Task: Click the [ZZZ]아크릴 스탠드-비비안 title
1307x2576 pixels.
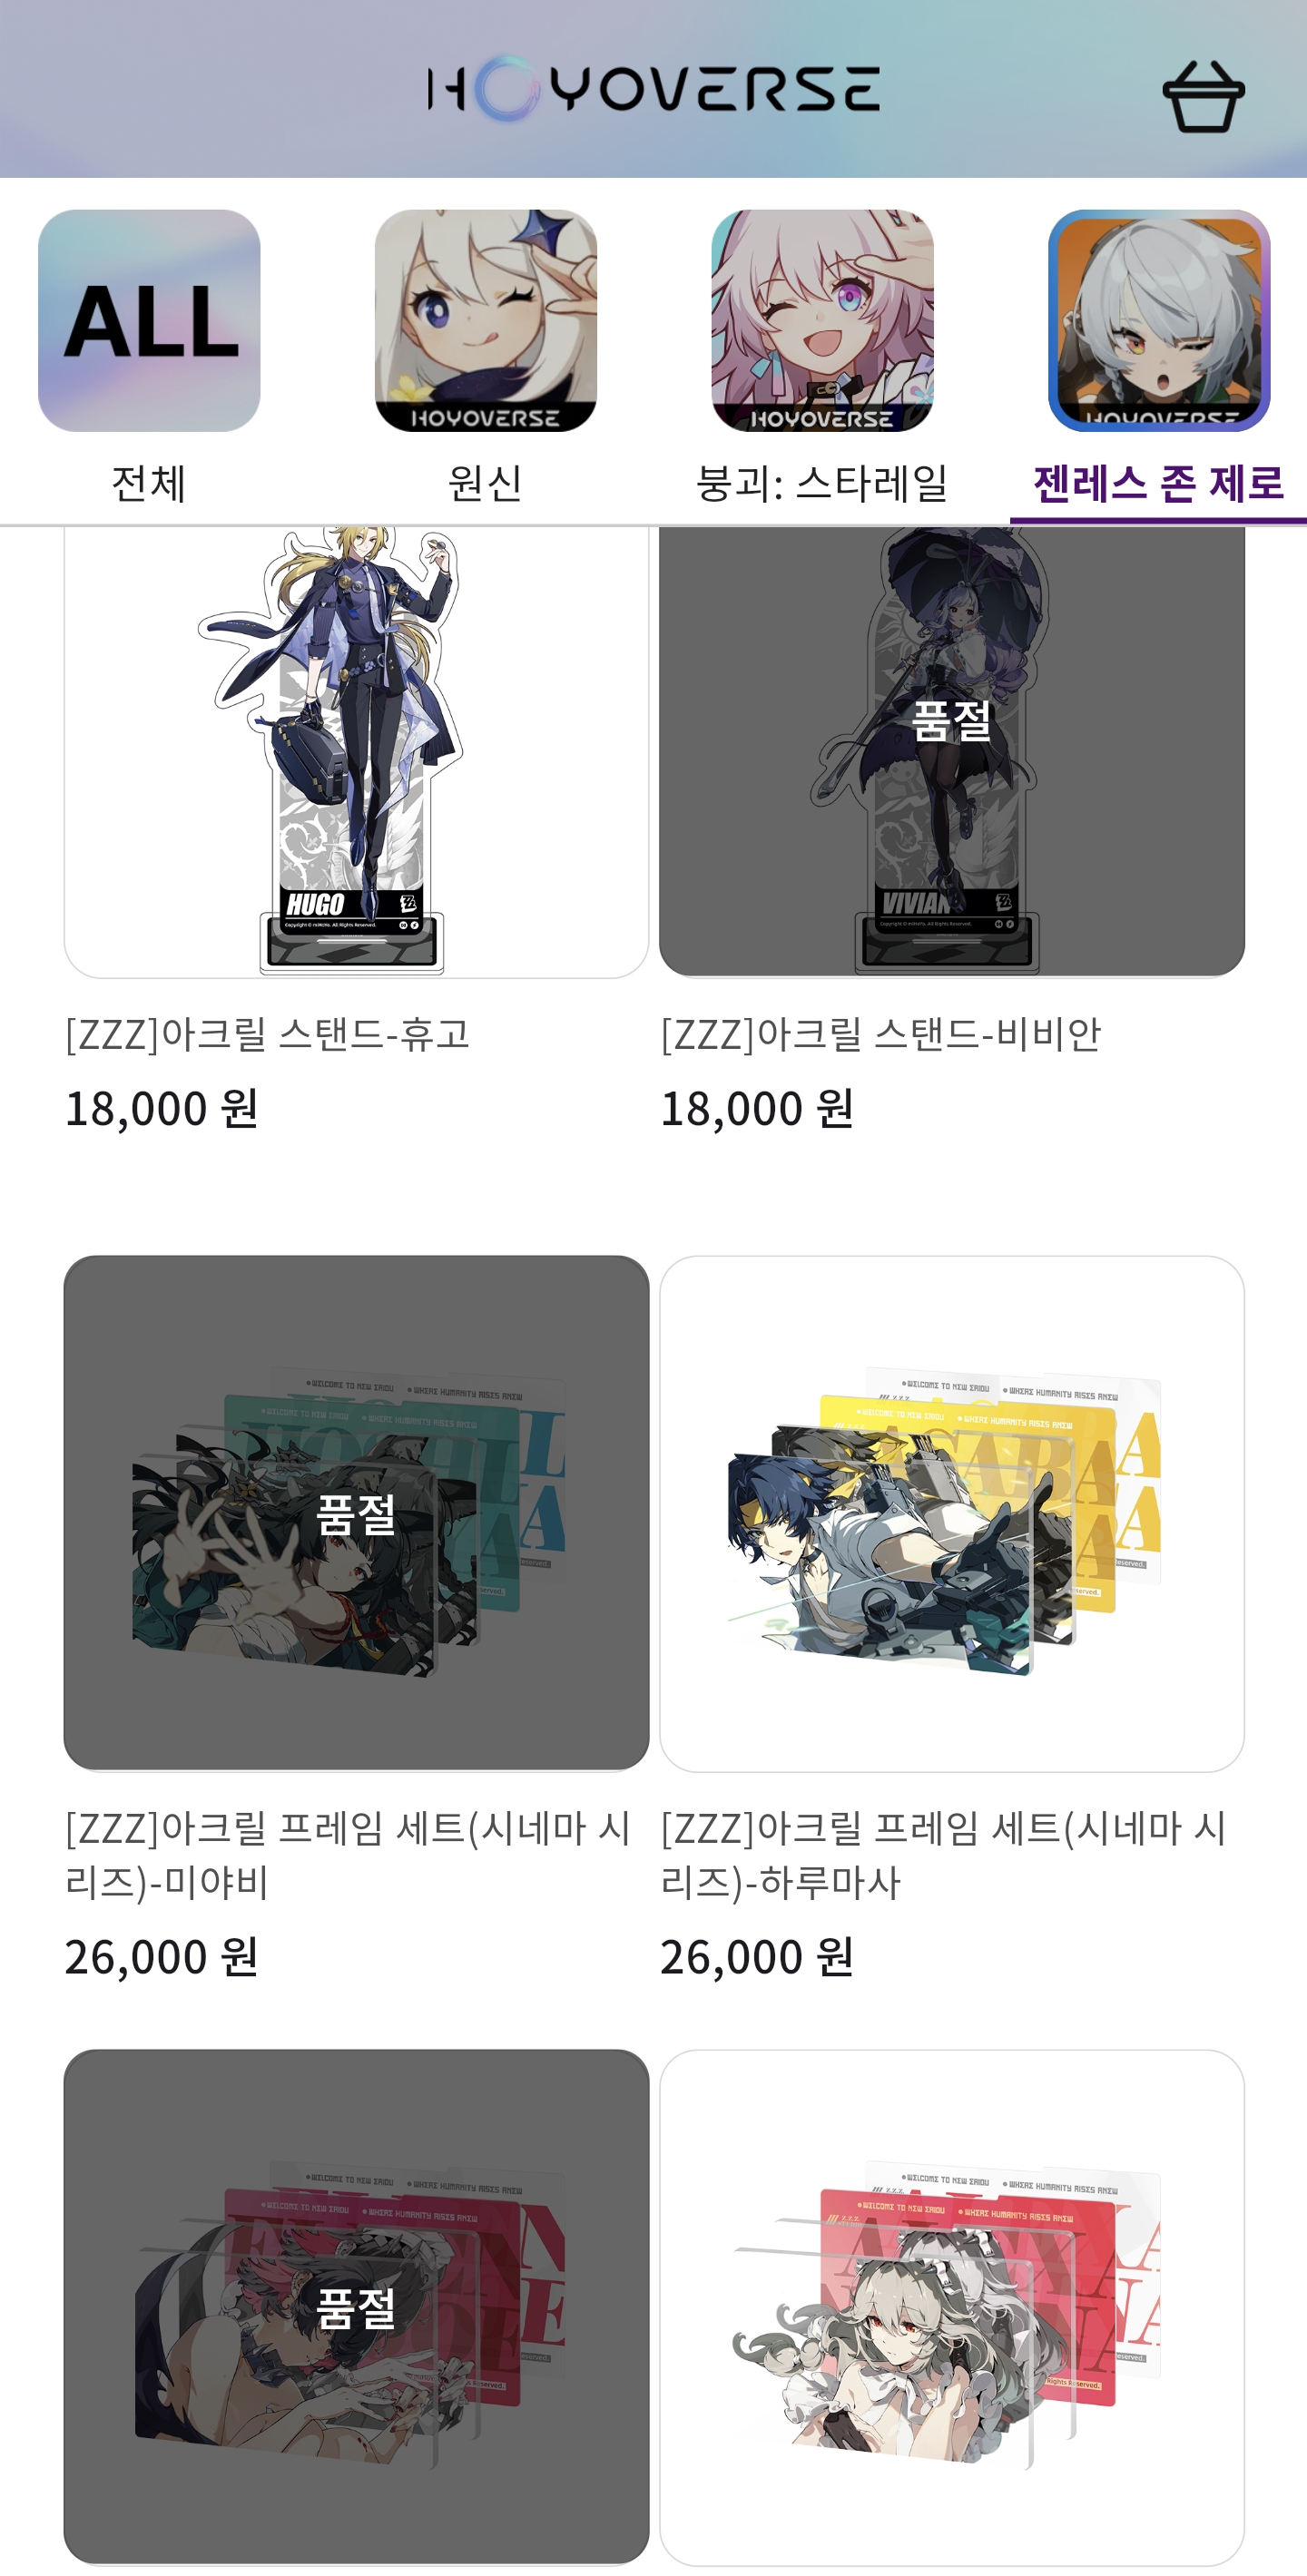Action: 881,1034
